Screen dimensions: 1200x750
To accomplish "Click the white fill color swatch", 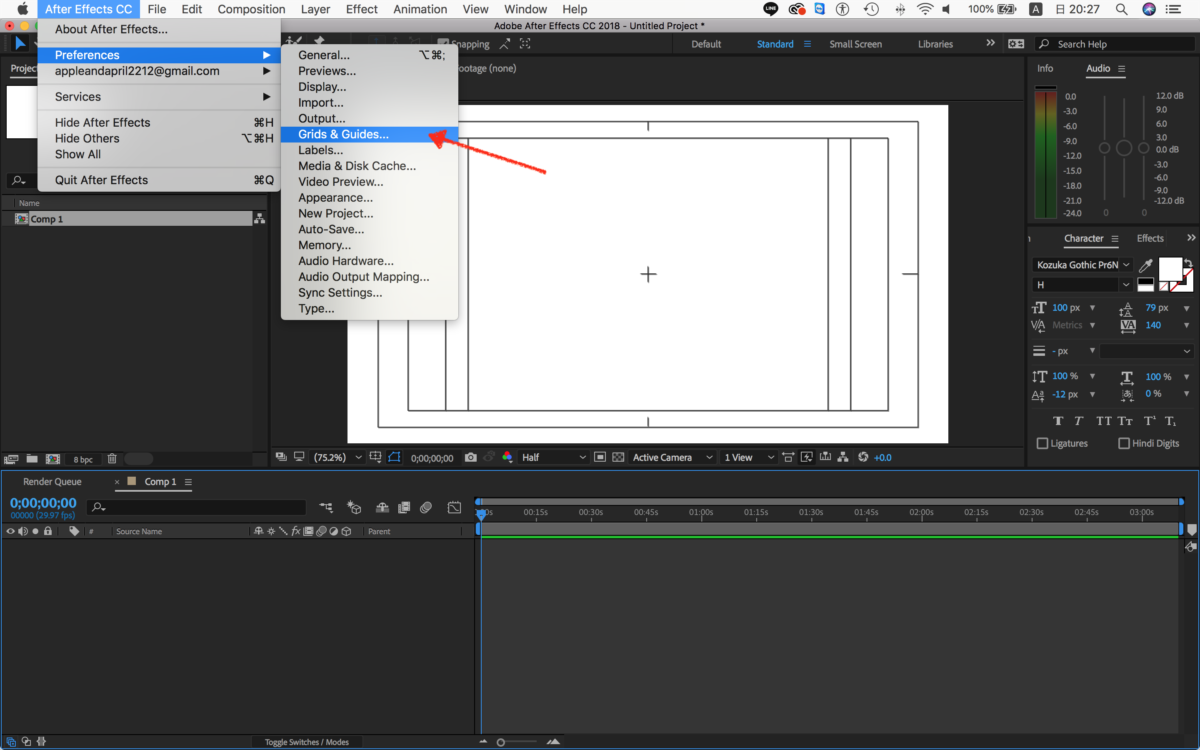I will [1170, 269].
